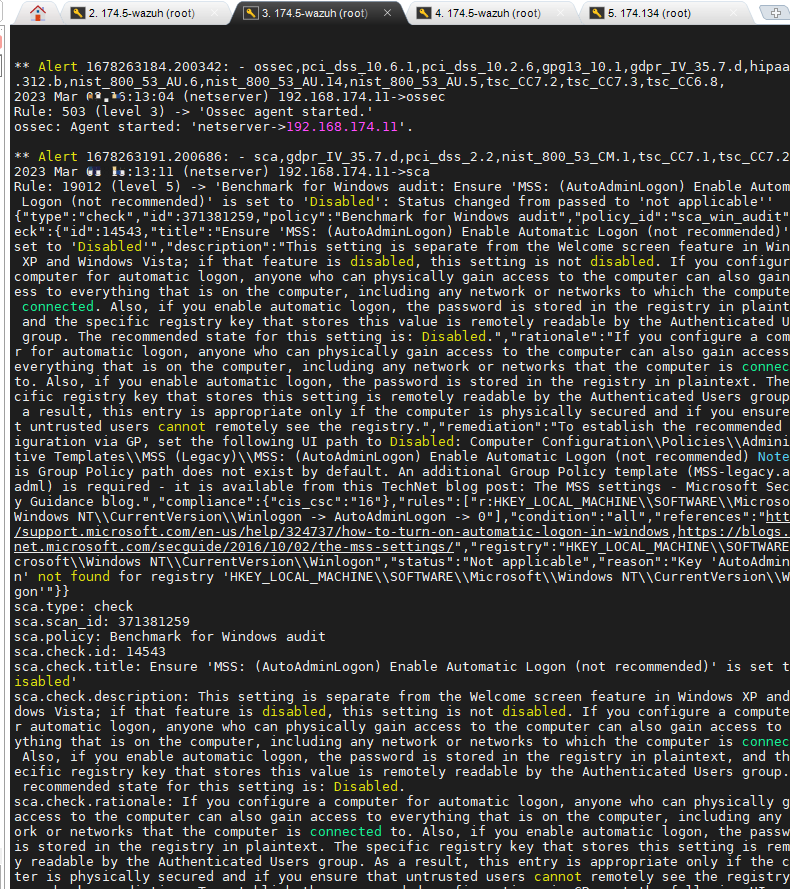
Task: Click key icon on tab 5
Action: [597, 13]
